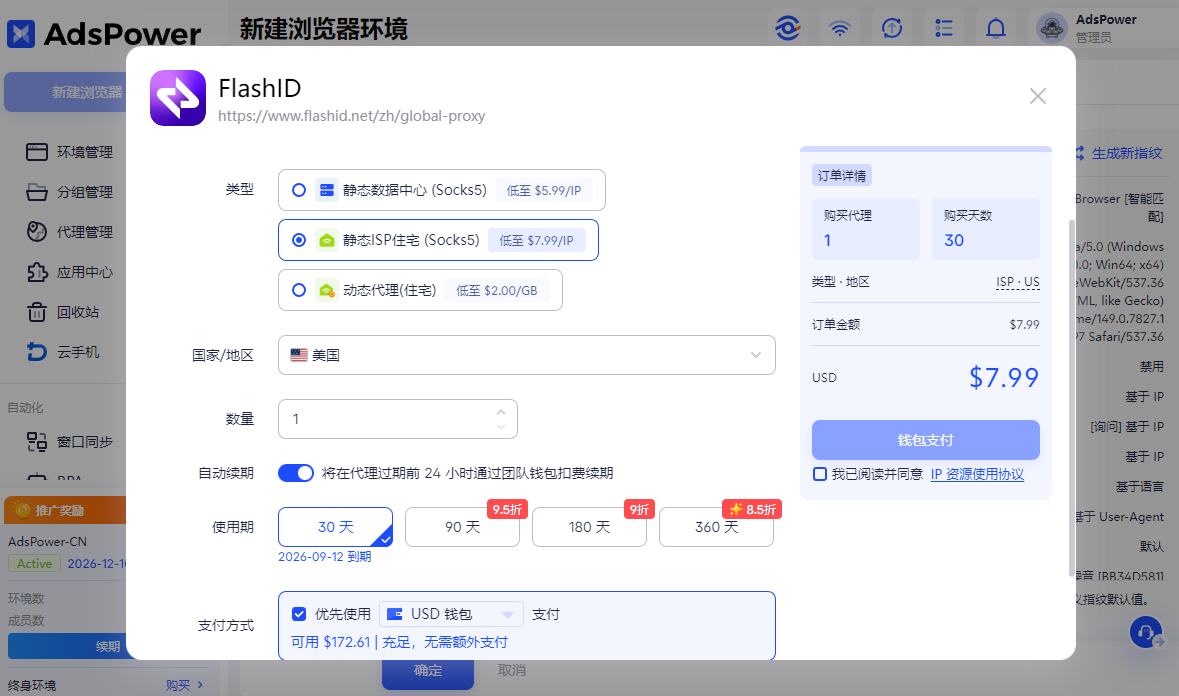Viewport: 1179px width, 696px height.
Task: Click the 购买天数 value 30
Action: 953,241
